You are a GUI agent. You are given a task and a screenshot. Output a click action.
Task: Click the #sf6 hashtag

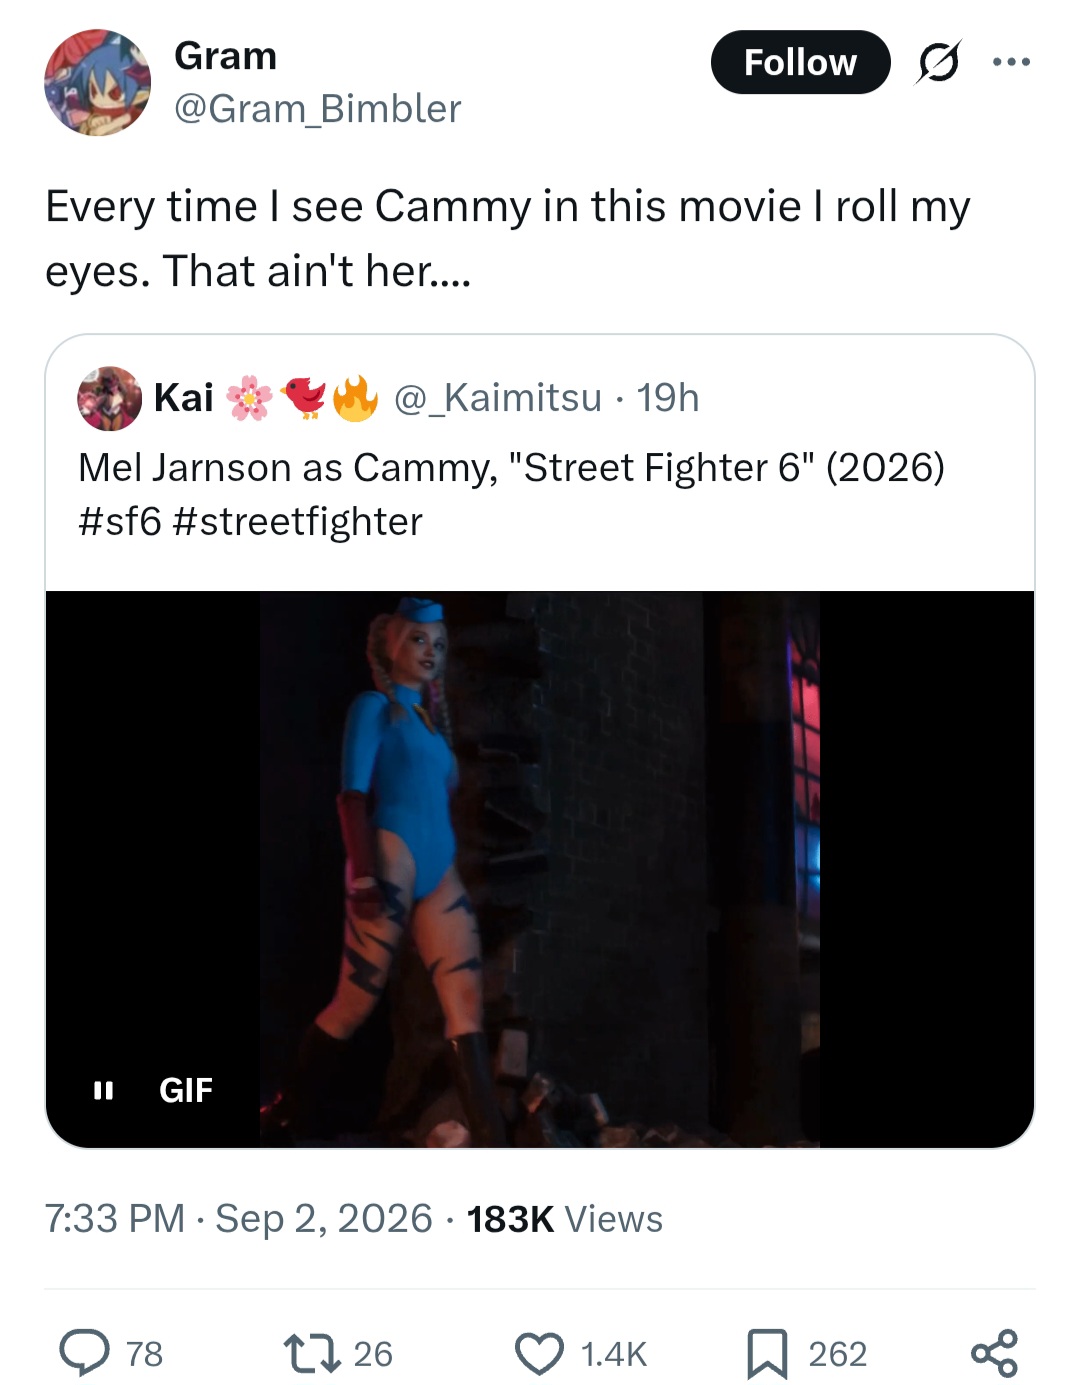119,522
